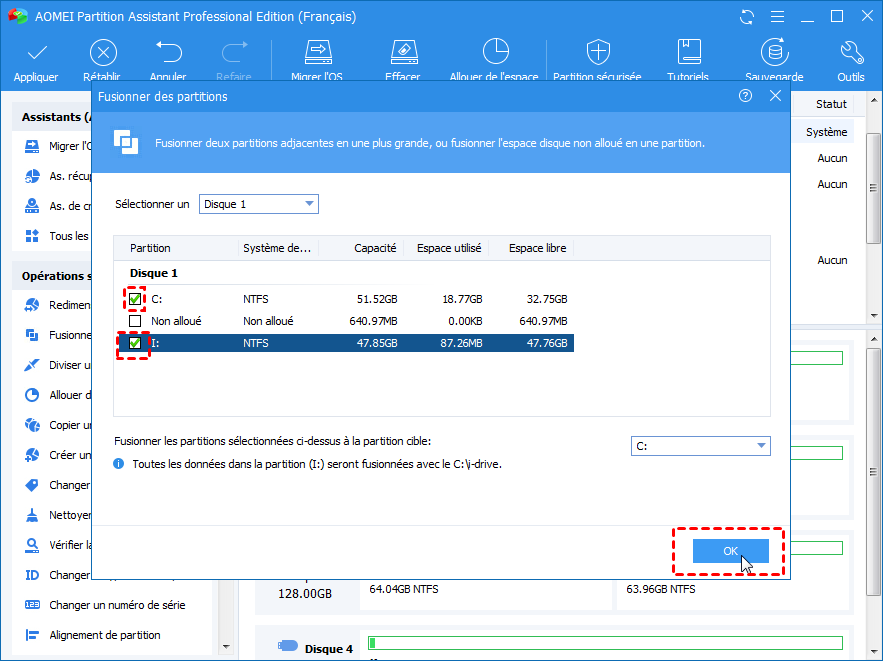Click the 640.97MB capacity of Non alloué
This screenshot has width=883, height=661.
373,321
